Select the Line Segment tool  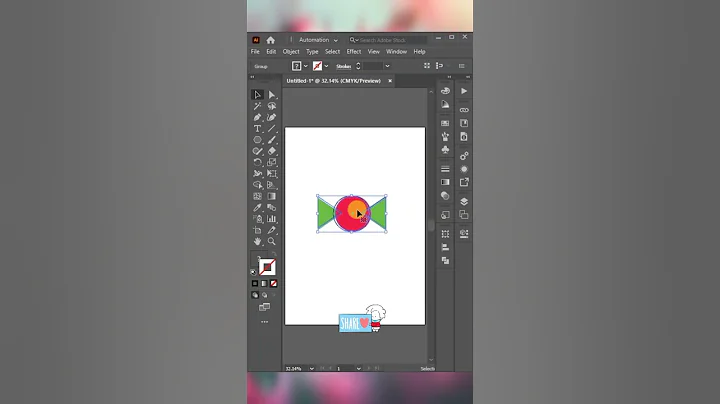tap(272, 129)
